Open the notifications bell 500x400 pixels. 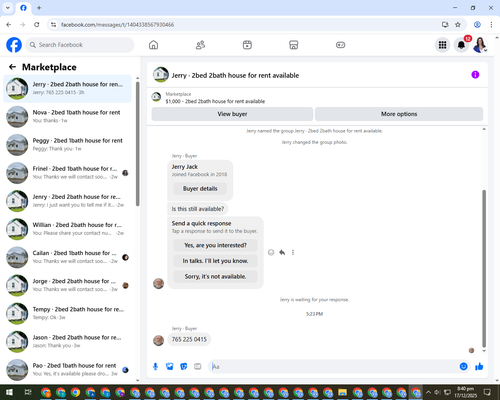pos(461,45)
